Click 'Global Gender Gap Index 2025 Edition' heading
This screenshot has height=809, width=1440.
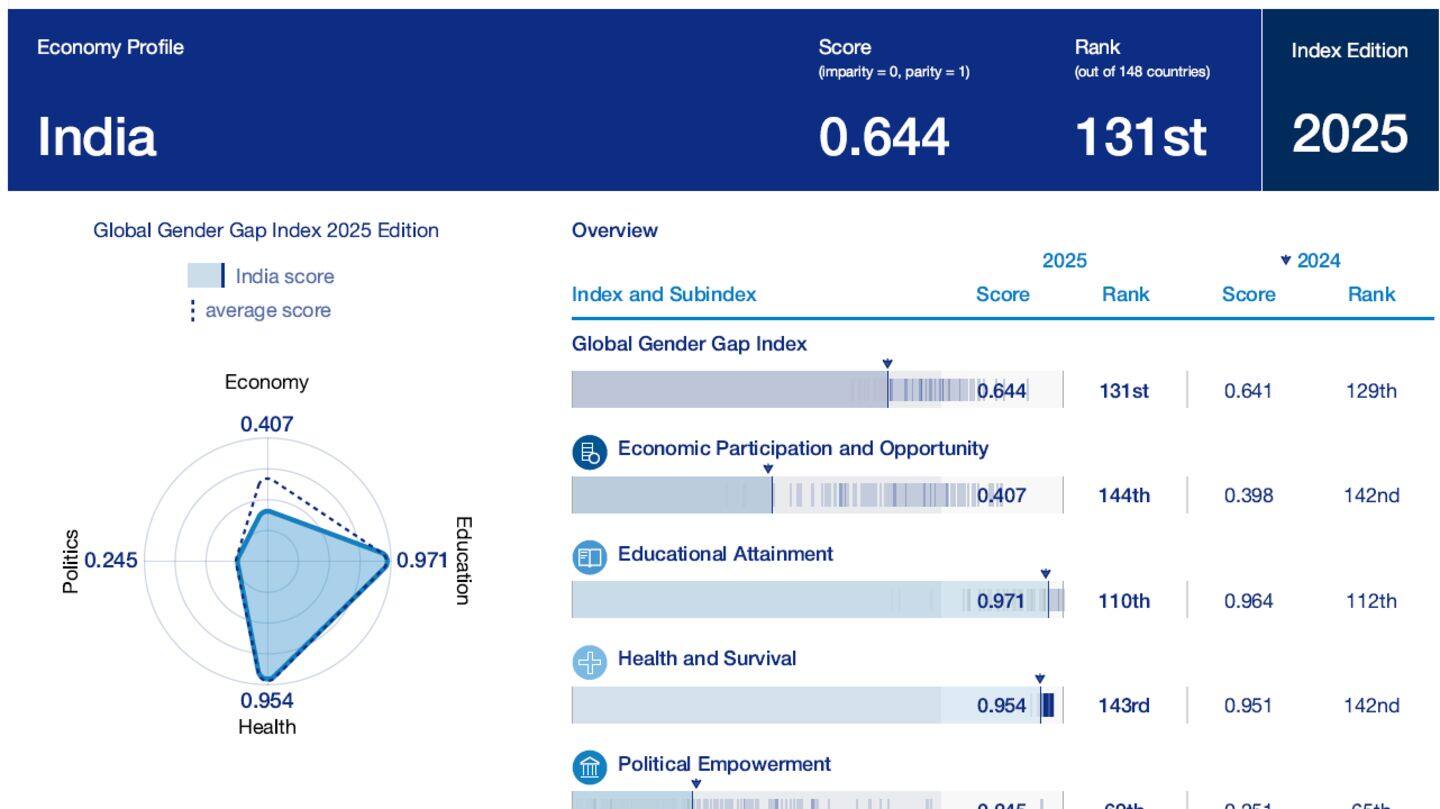point(266,230)
